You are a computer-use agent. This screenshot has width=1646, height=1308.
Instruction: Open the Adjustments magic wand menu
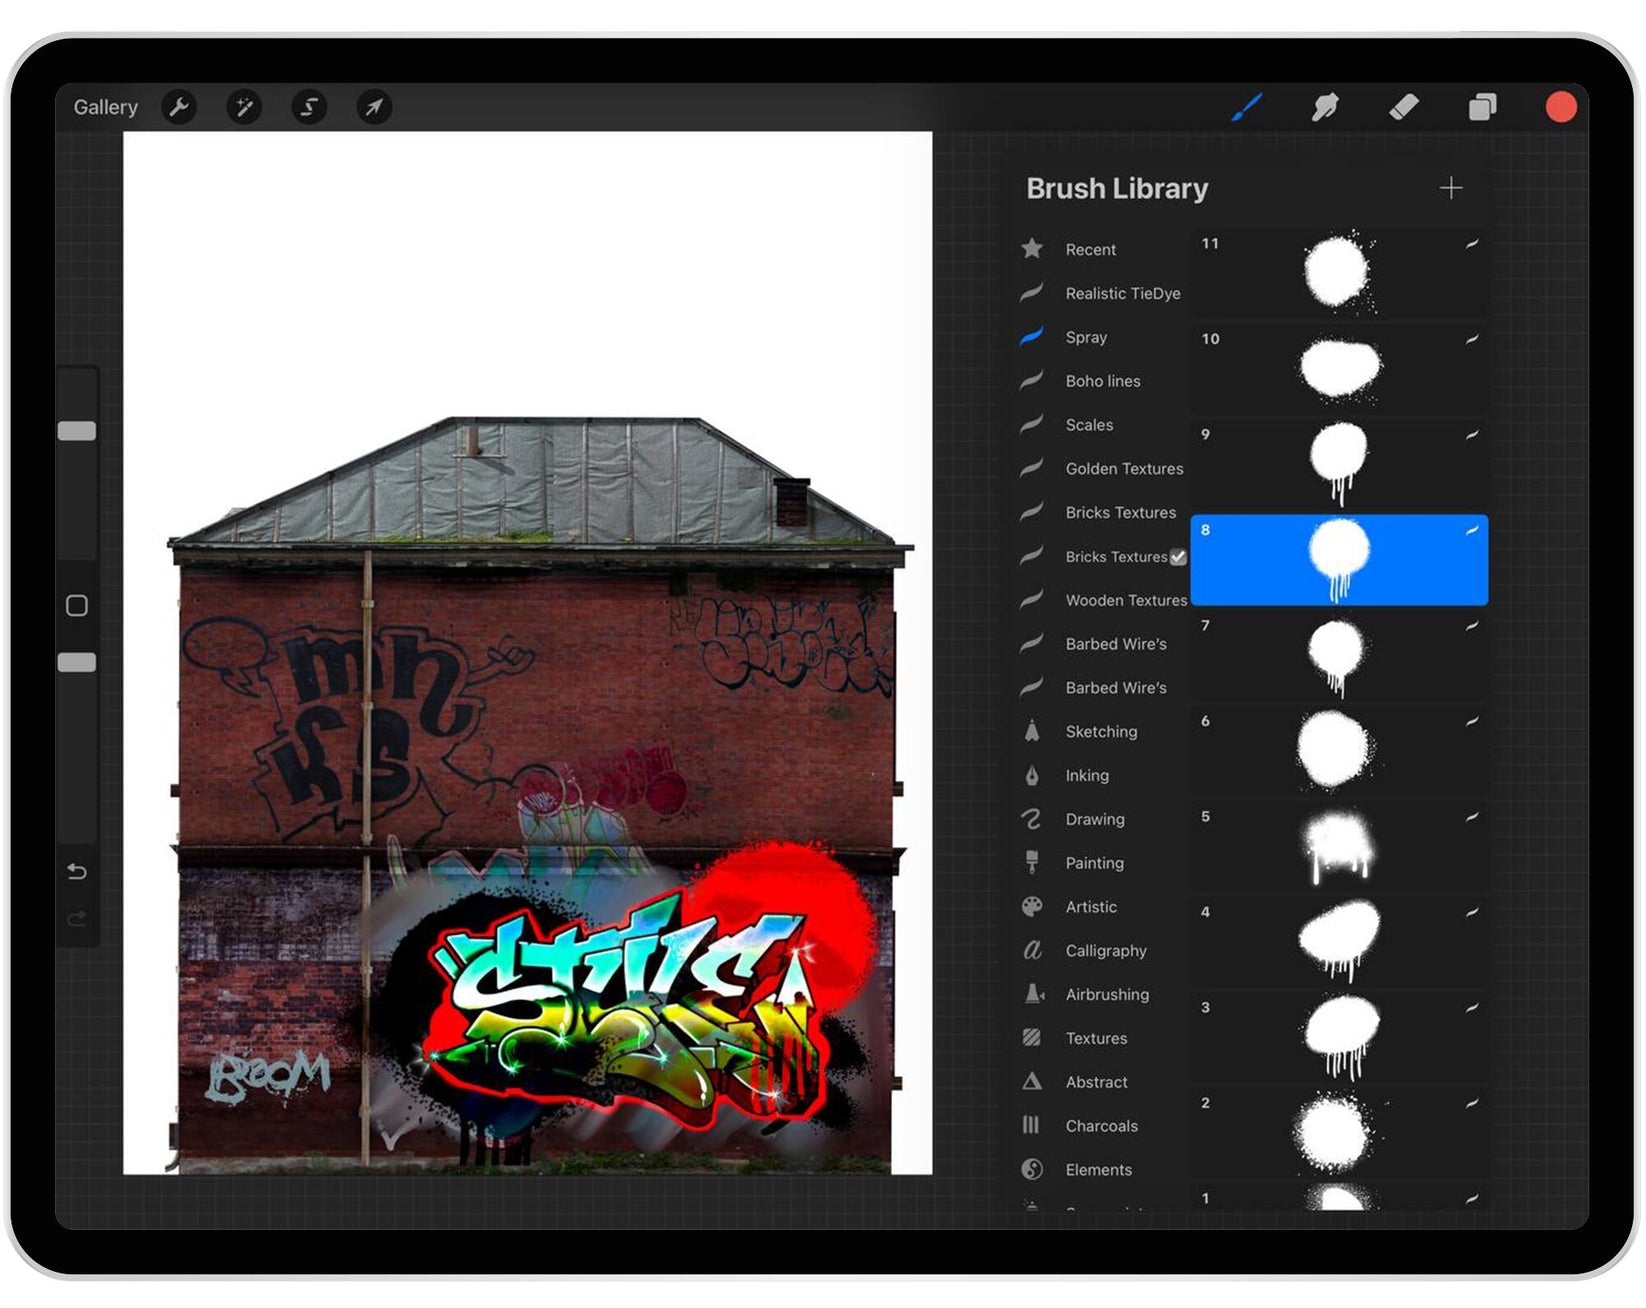[x=244, y=107]
